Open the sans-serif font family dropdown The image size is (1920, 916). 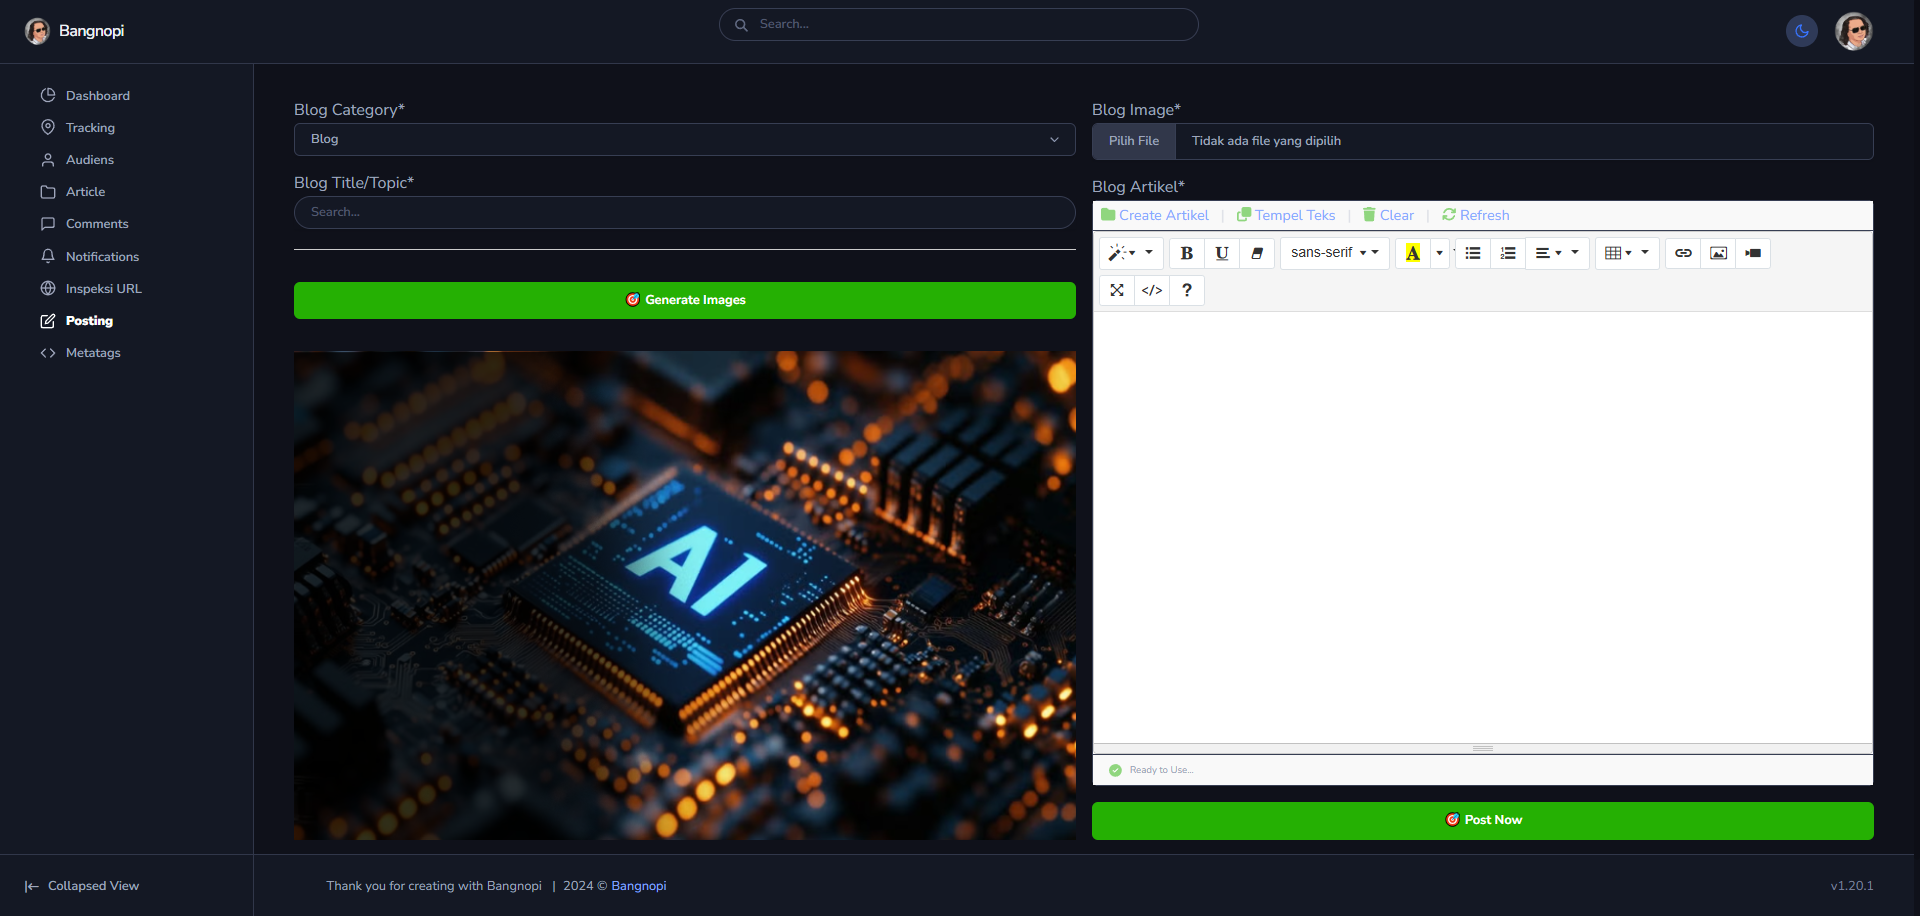(x=1334, y=253)
